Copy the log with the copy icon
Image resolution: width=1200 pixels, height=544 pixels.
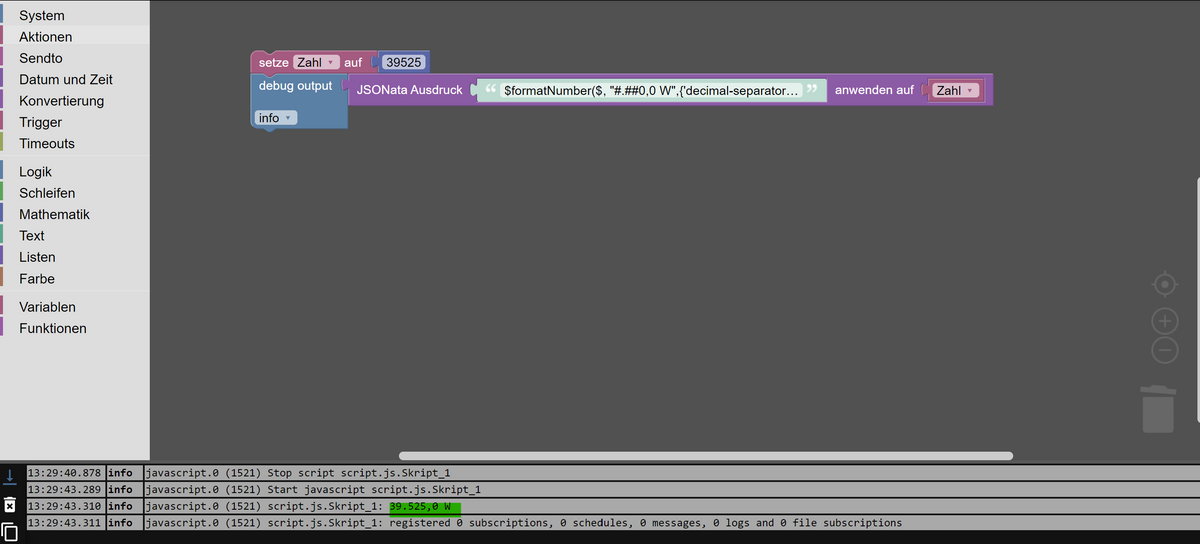pyautogui.click(x=9, y=531)
